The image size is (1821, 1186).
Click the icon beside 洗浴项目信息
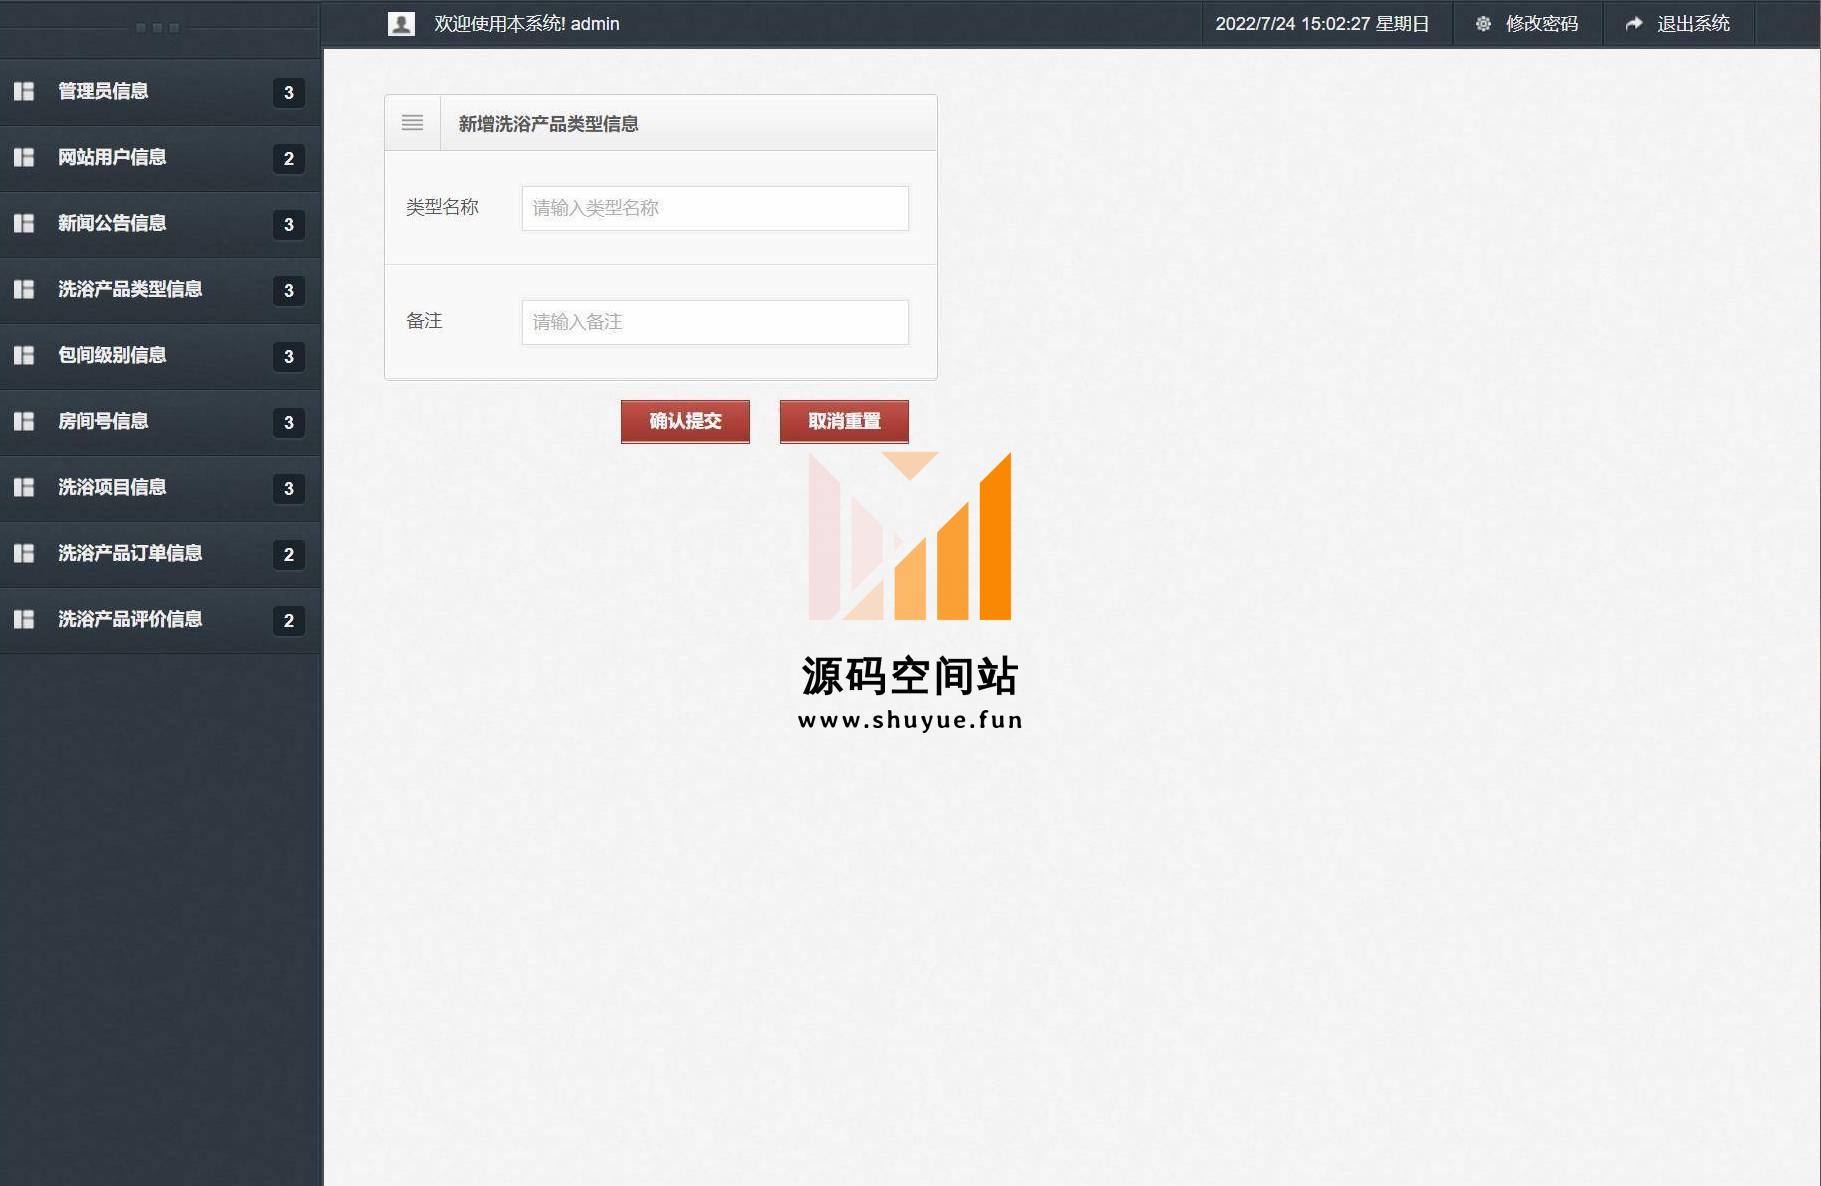tap(24, 487)
